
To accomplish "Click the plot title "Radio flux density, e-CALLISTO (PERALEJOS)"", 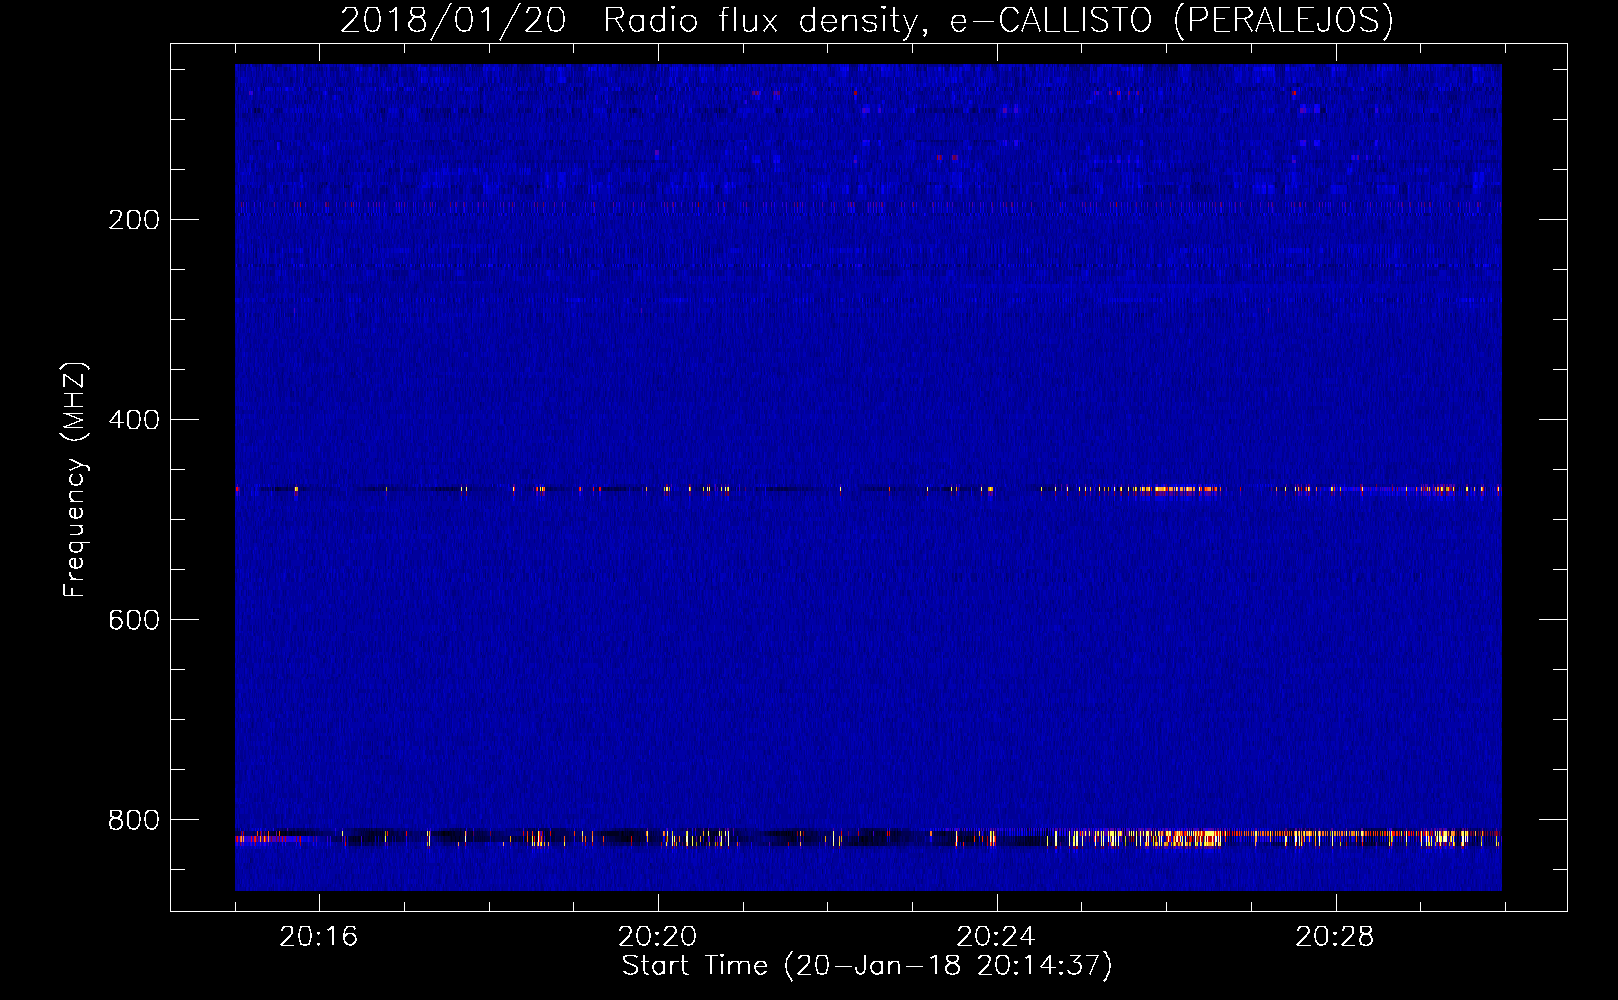I will click(x=998, y=21).
